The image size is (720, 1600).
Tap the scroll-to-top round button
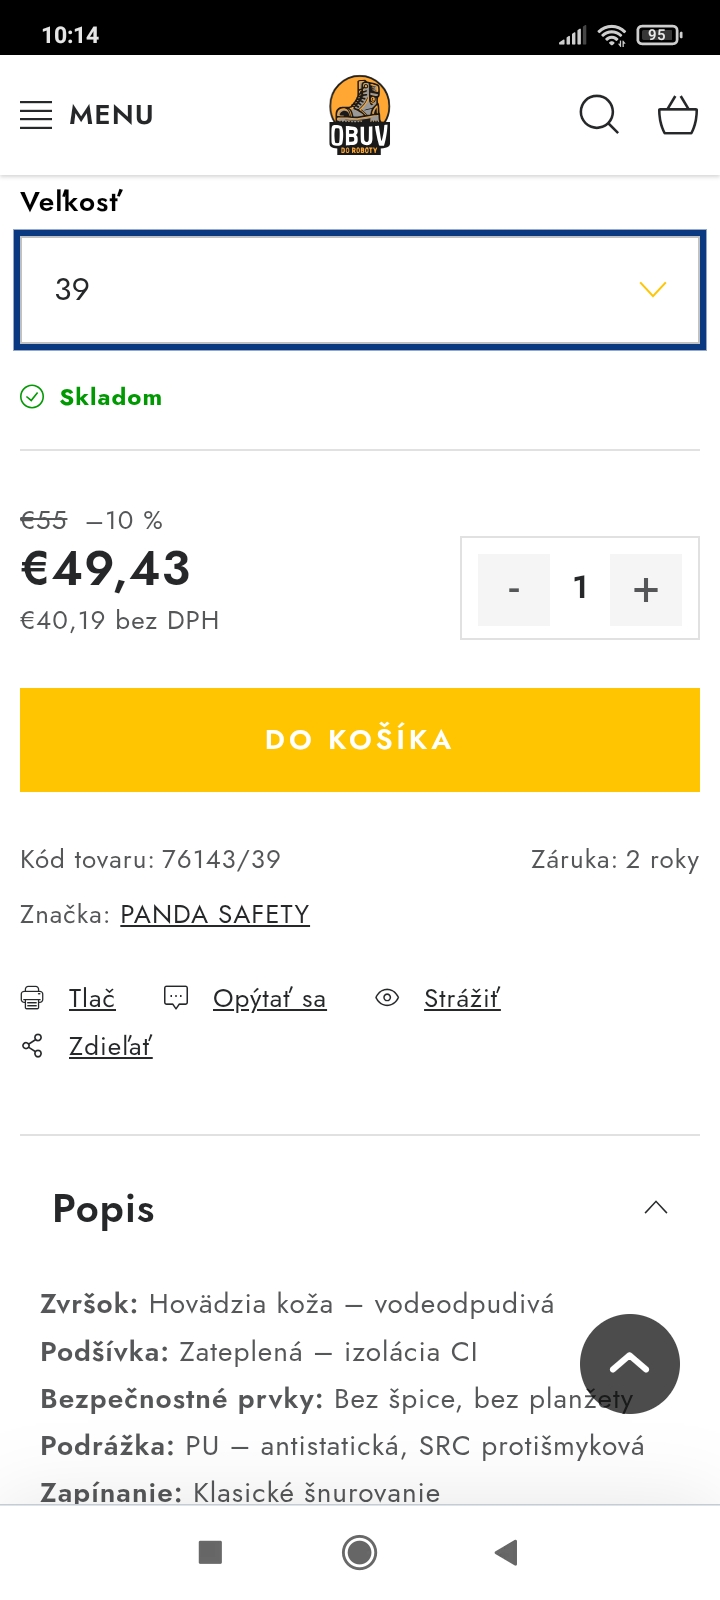630,1363
